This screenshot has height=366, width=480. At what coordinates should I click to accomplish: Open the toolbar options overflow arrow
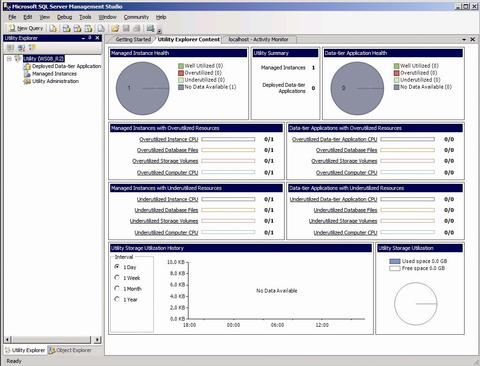(x=159, y=31)
